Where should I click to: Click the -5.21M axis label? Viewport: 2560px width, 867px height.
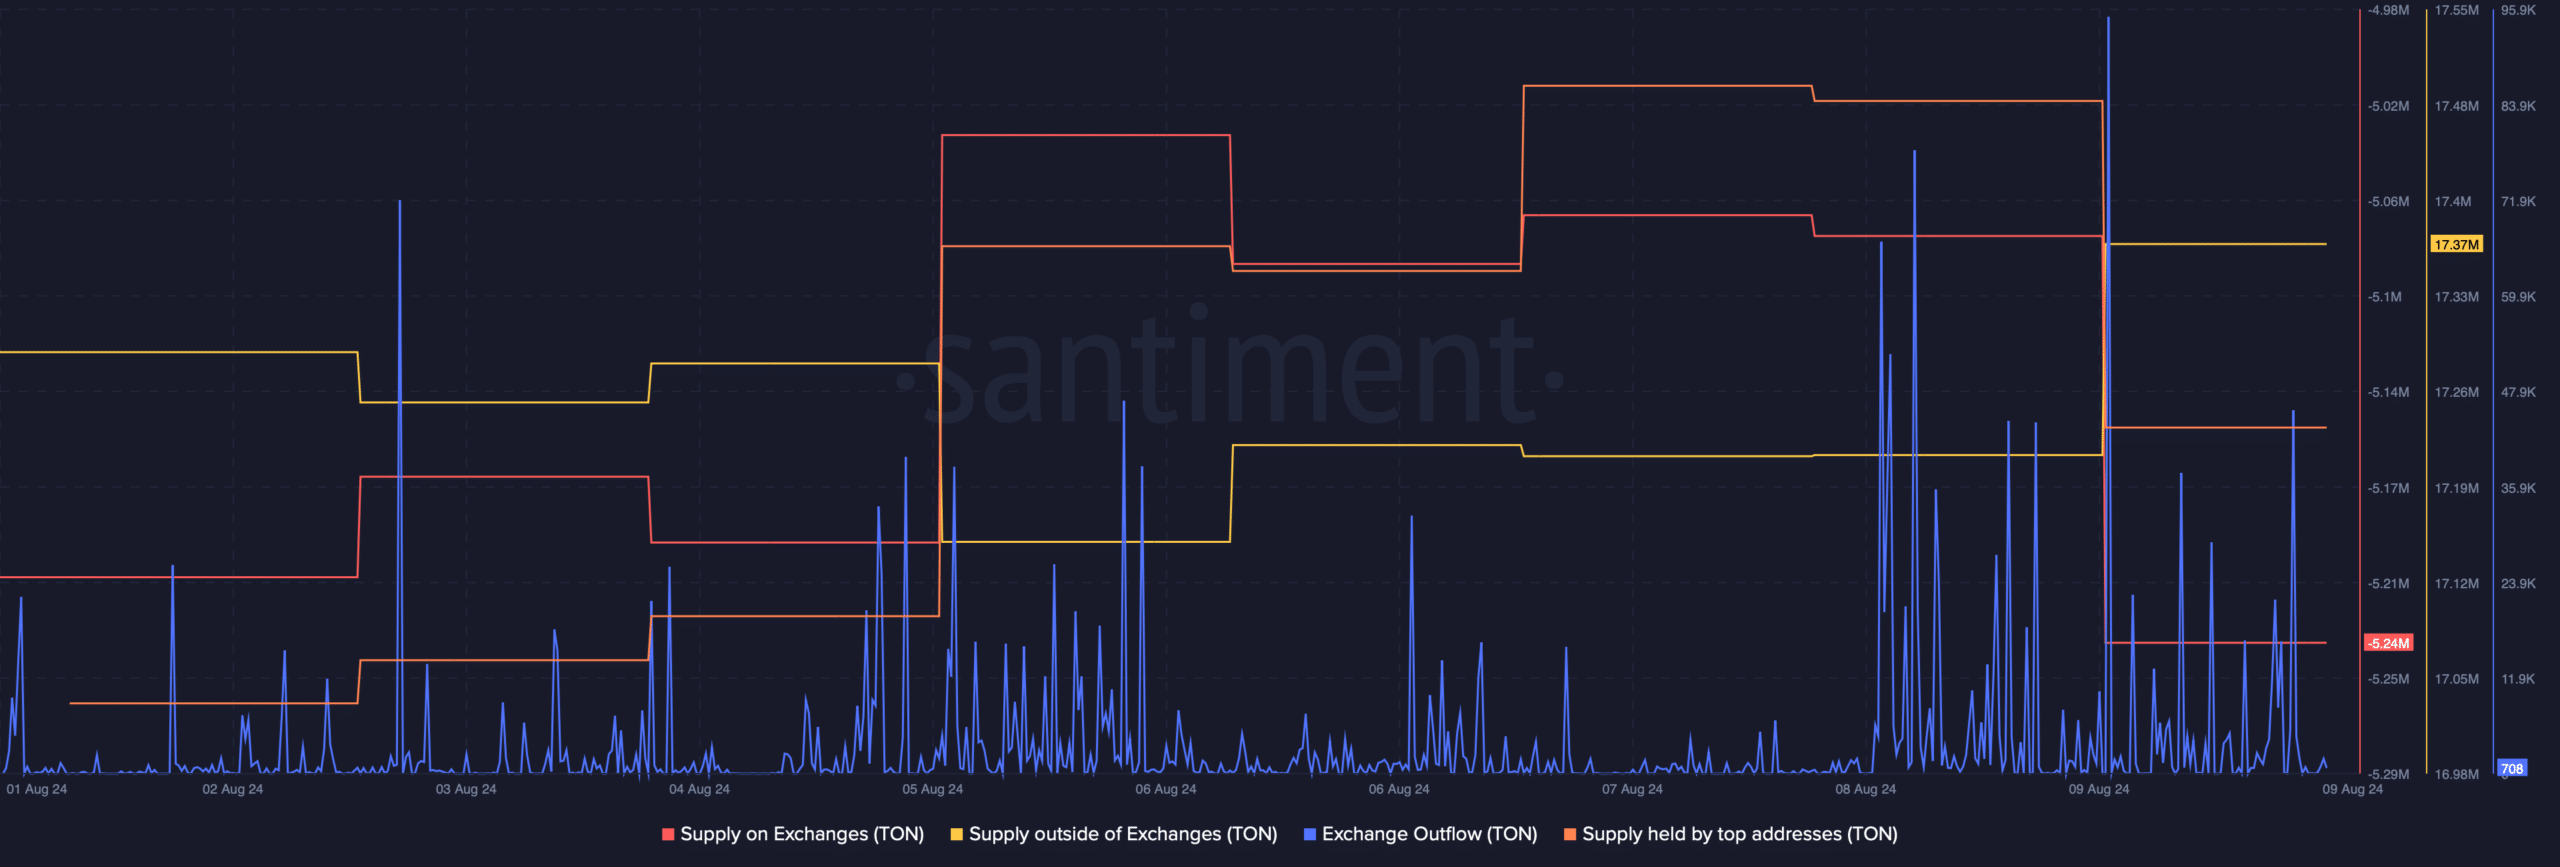[2388, 583]
